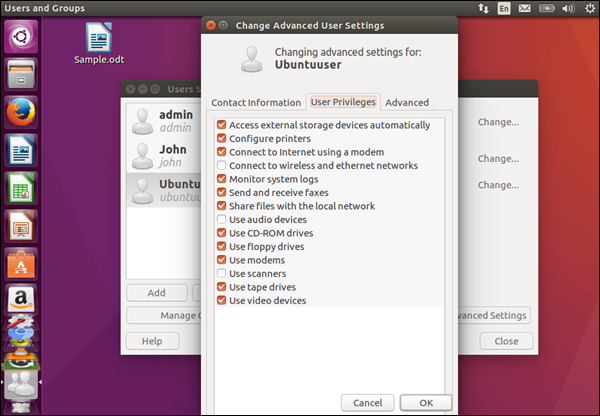Confirm advanced settings with OK
Viewport: 600px width, 416px height.
pyautogui.click(x=426, y=403)
